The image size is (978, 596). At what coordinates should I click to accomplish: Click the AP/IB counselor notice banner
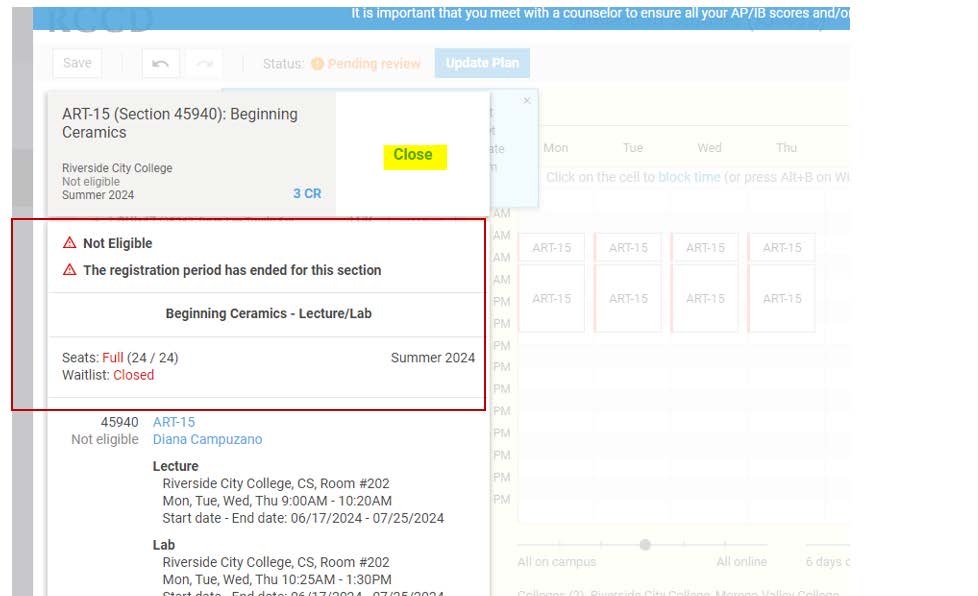441,17
